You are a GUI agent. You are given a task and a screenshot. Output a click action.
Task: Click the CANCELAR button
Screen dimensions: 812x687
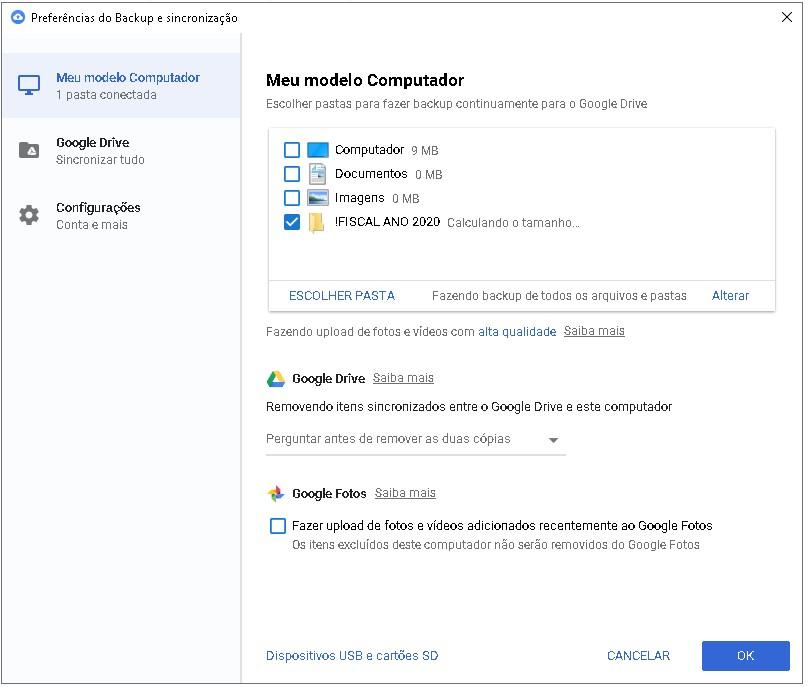tap(638, 656)
